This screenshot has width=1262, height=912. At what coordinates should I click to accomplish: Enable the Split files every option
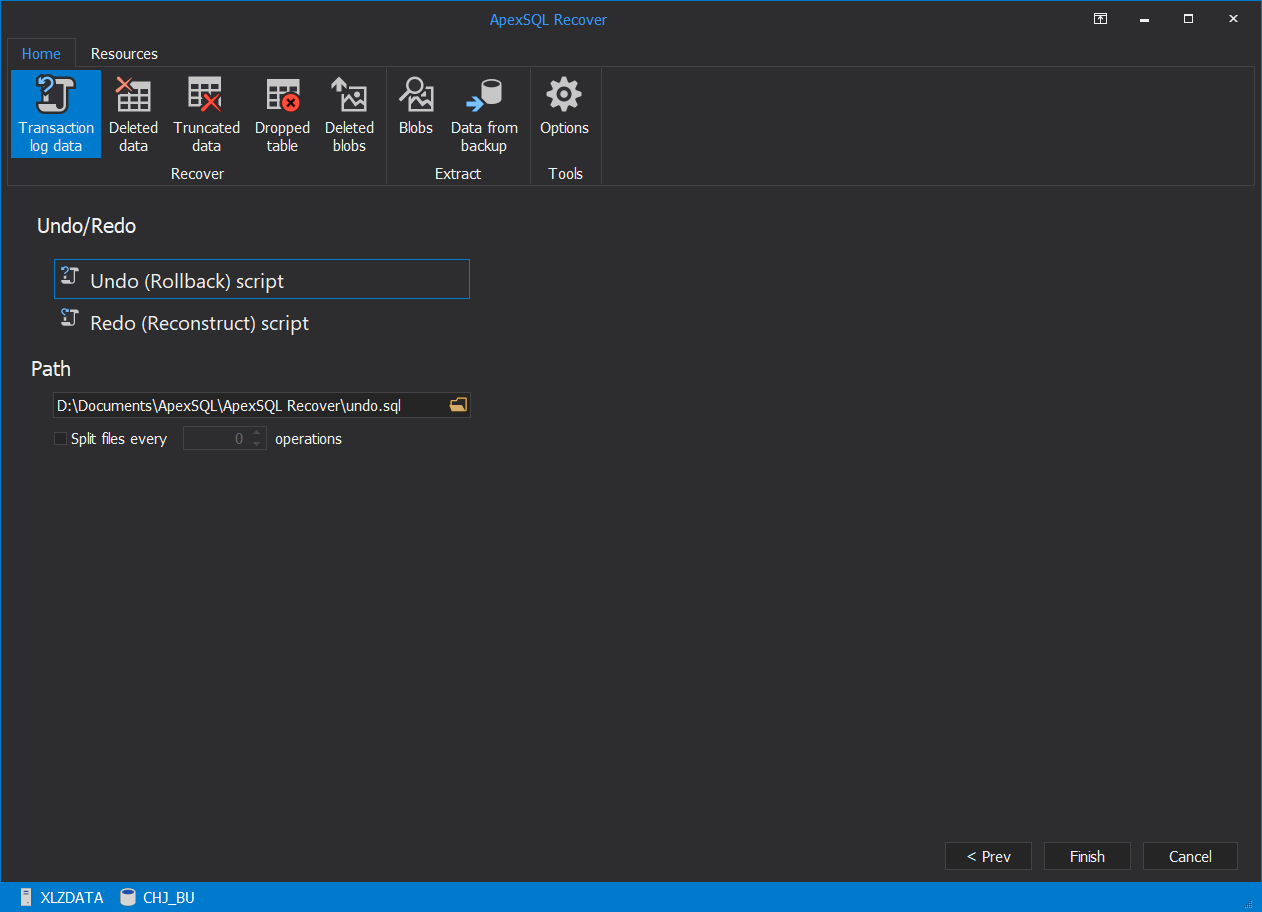click(x=60, y=438)
